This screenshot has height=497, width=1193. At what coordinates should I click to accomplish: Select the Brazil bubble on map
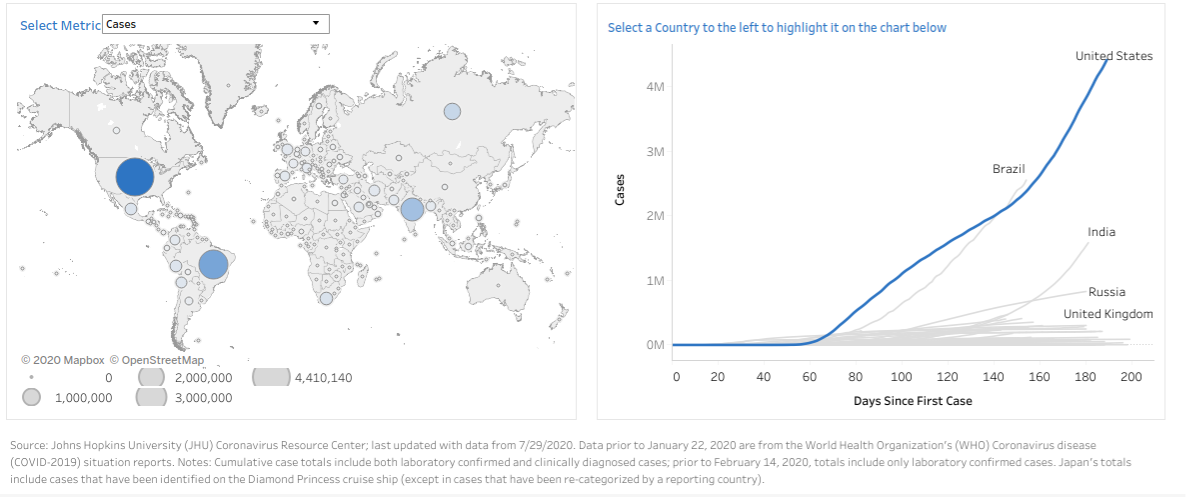pyautogui.click(x=214, y=265)
